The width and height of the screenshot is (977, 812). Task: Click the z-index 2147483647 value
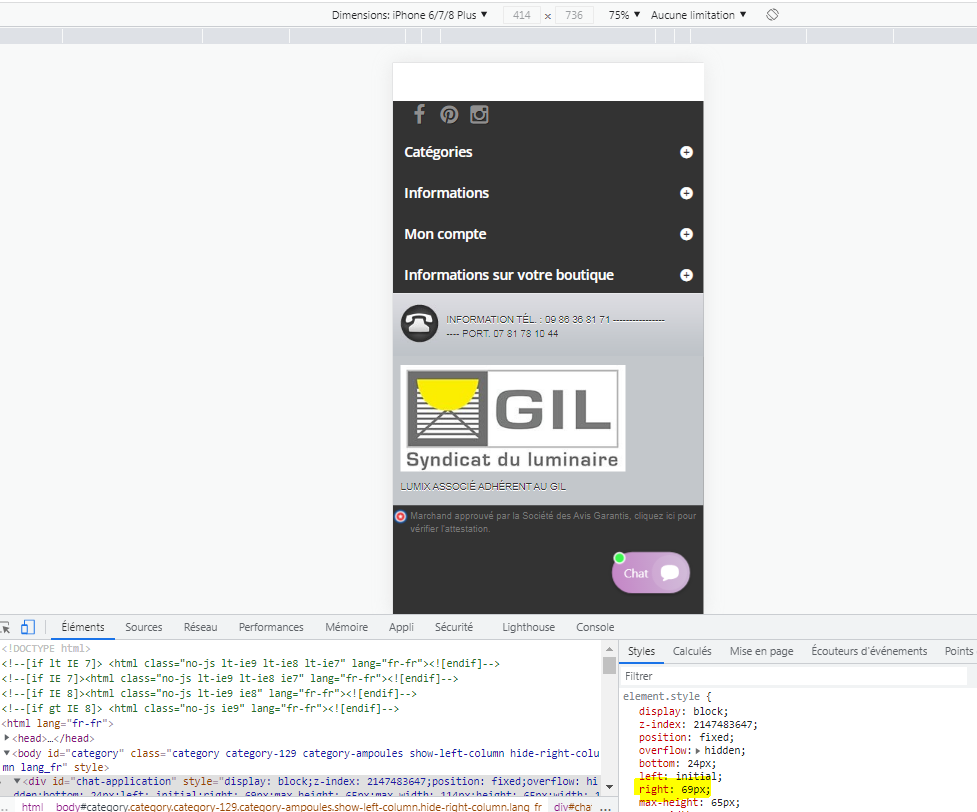click(x=723, y=724)
